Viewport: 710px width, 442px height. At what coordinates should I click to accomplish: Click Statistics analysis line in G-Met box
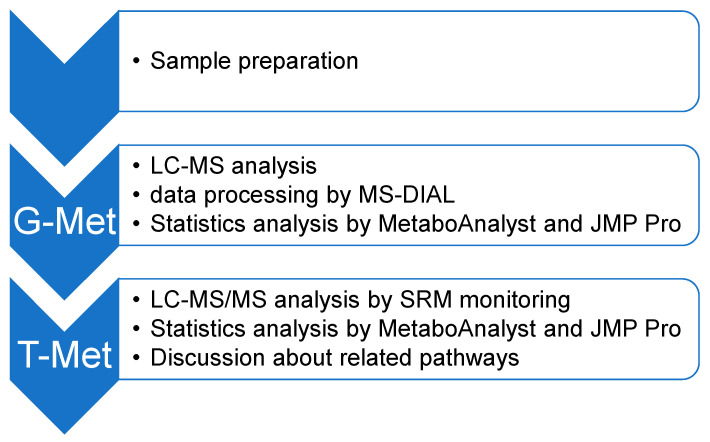(x=416, y=224)
